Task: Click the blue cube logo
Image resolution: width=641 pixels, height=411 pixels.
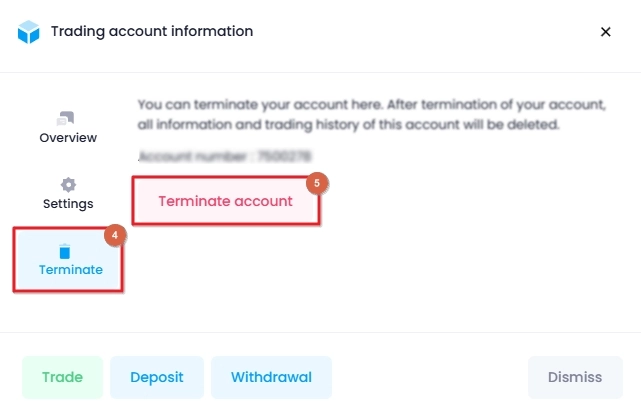Action: [29, 31]
